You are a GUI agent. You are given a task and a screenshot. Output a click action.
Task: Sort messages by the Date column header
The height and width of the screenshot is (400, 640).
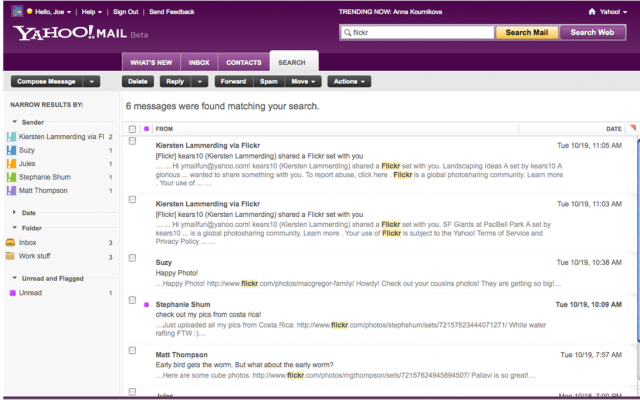click(613, 129)
